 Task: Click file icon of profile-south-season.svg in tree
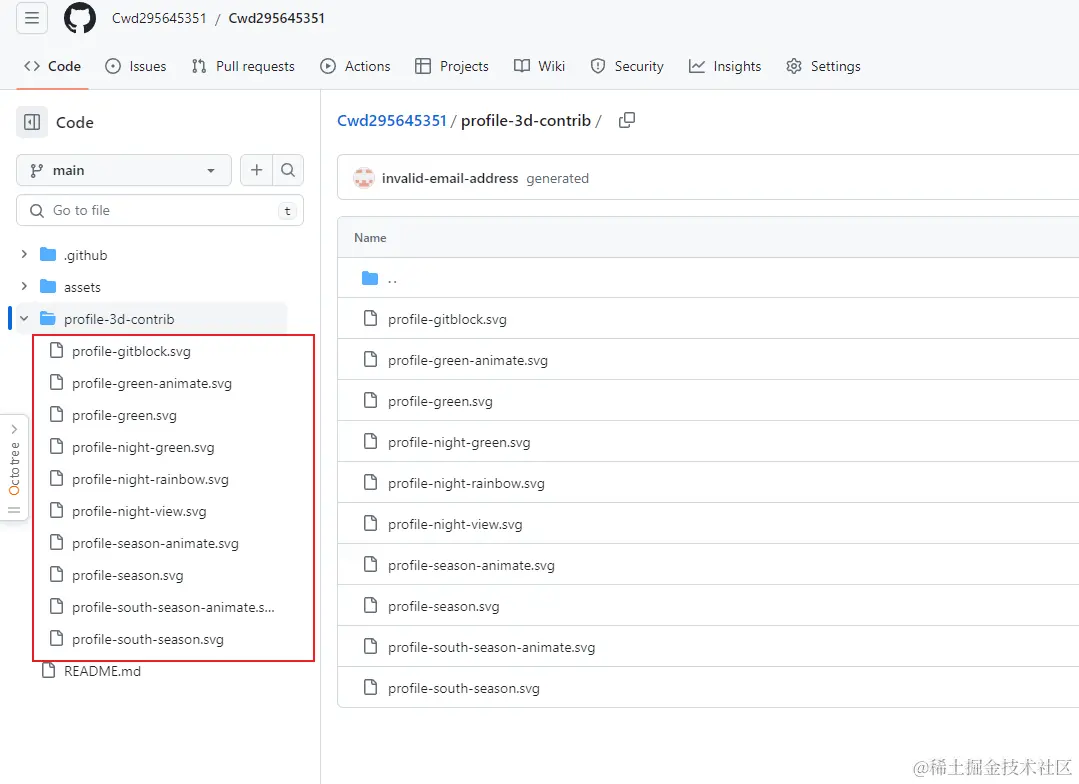click(x=56, y=639)
